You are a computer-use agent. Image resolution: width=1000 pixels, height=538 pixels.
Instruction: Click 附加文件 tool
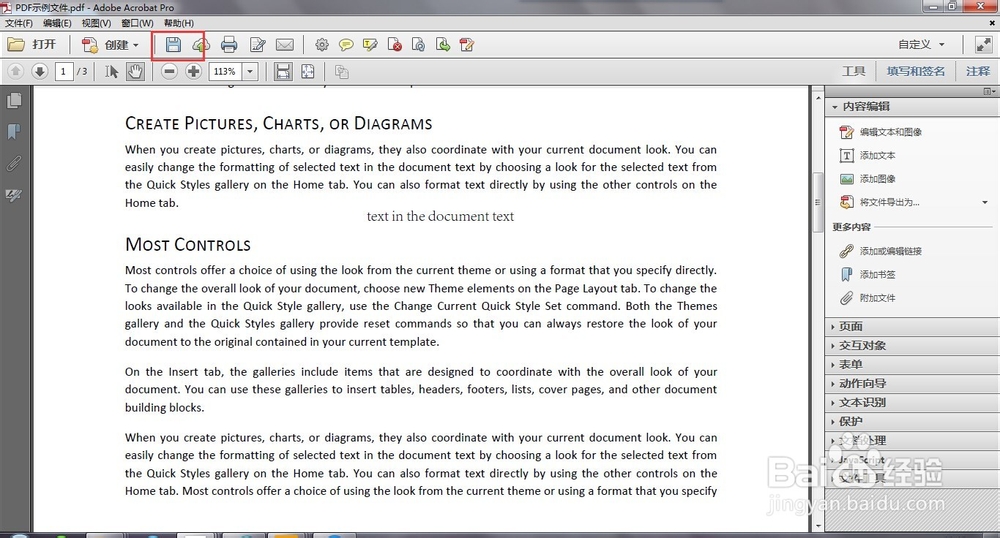(868, 298)
